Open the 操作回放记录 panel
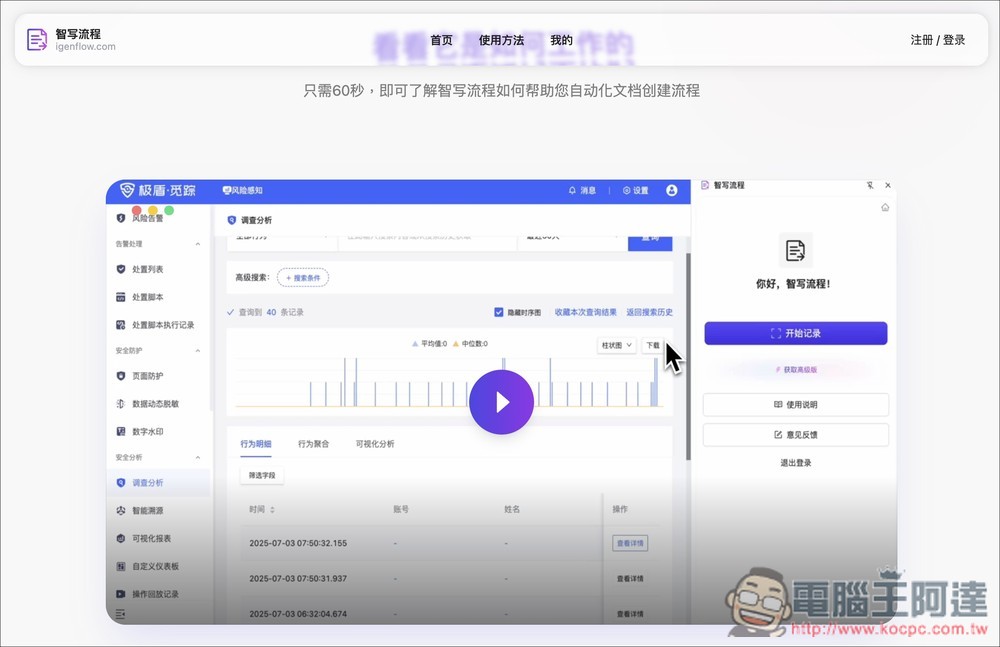 pyautogui.click(x=162, y=594)
